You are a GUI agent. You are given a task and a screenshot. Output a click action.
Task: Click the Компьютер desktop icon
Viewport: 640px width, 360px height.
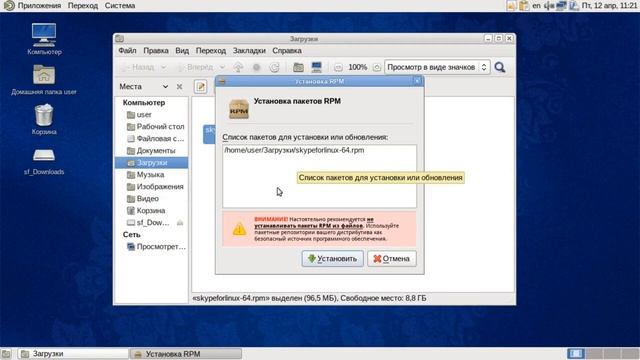tap(44, 39)
